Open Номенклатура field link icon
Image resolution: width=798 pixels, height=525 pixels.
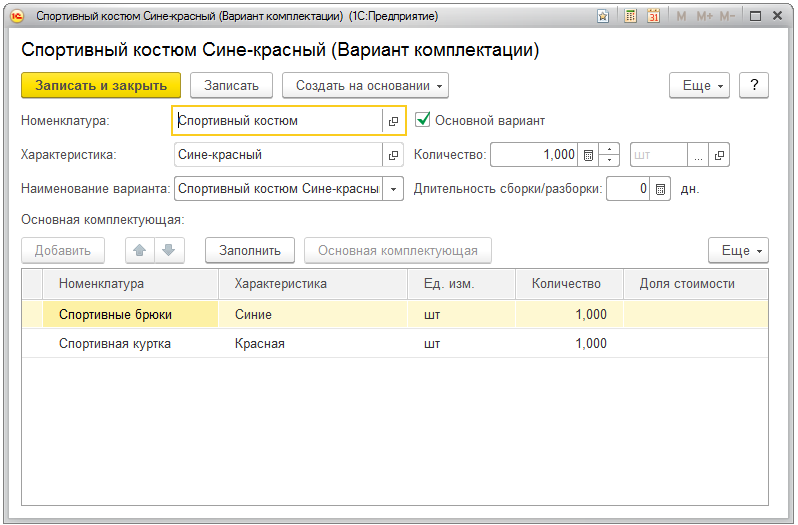393,121
